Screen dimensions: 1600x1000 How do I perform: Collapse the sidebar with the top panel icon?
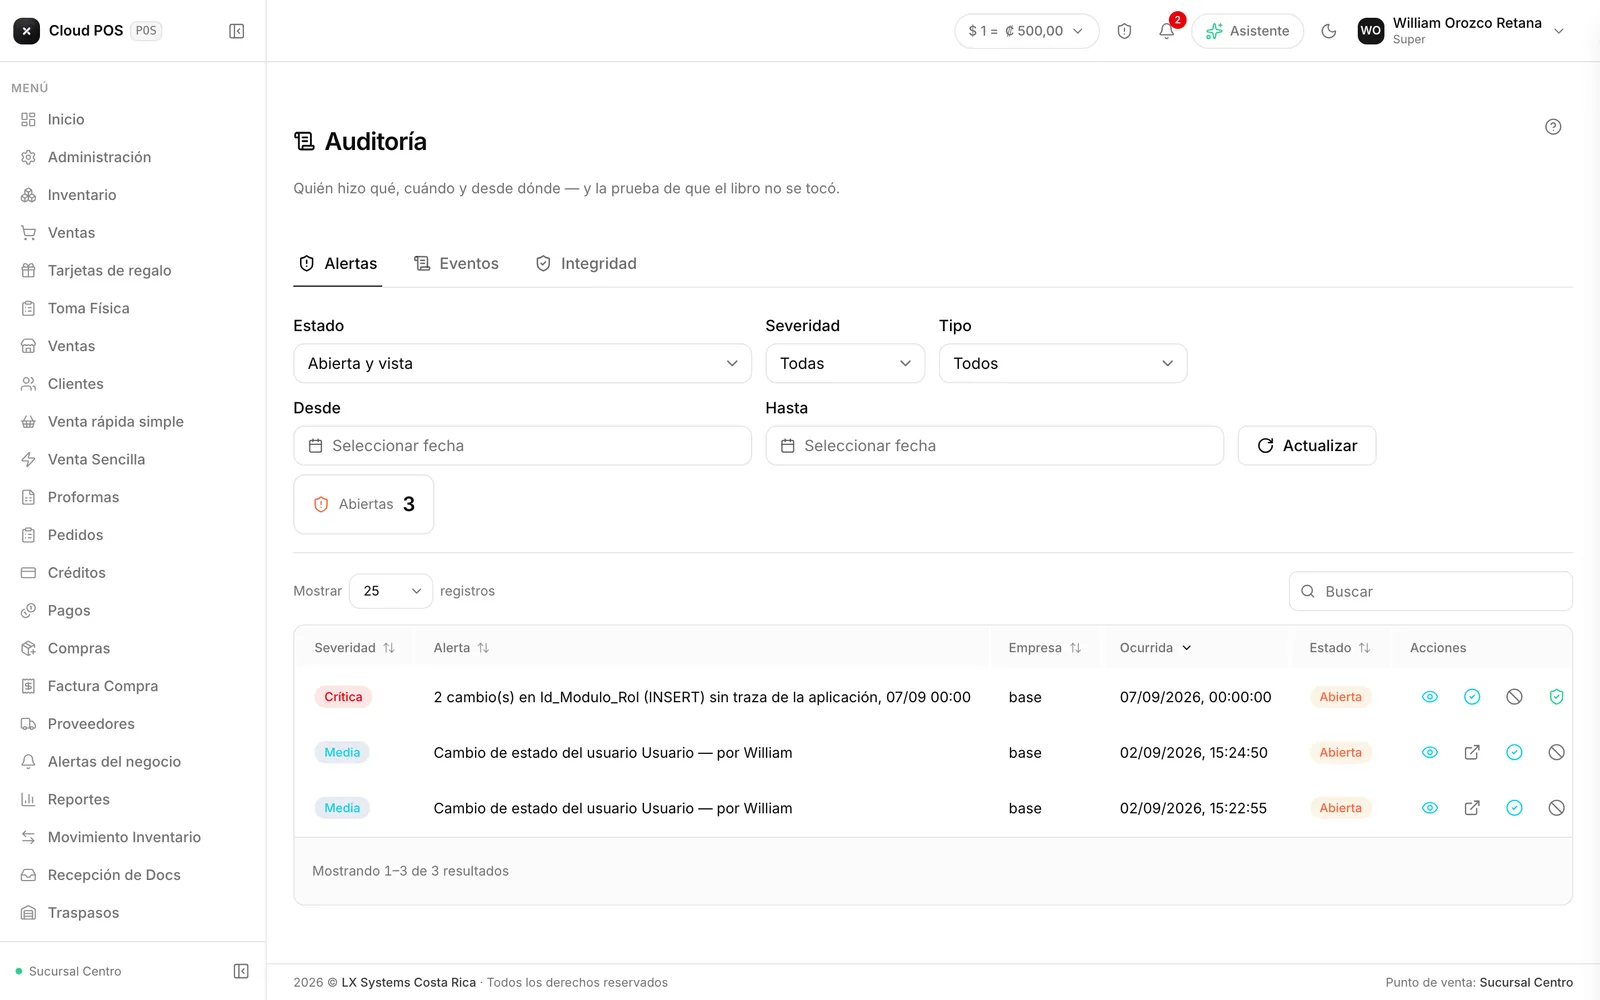point(237,31)
